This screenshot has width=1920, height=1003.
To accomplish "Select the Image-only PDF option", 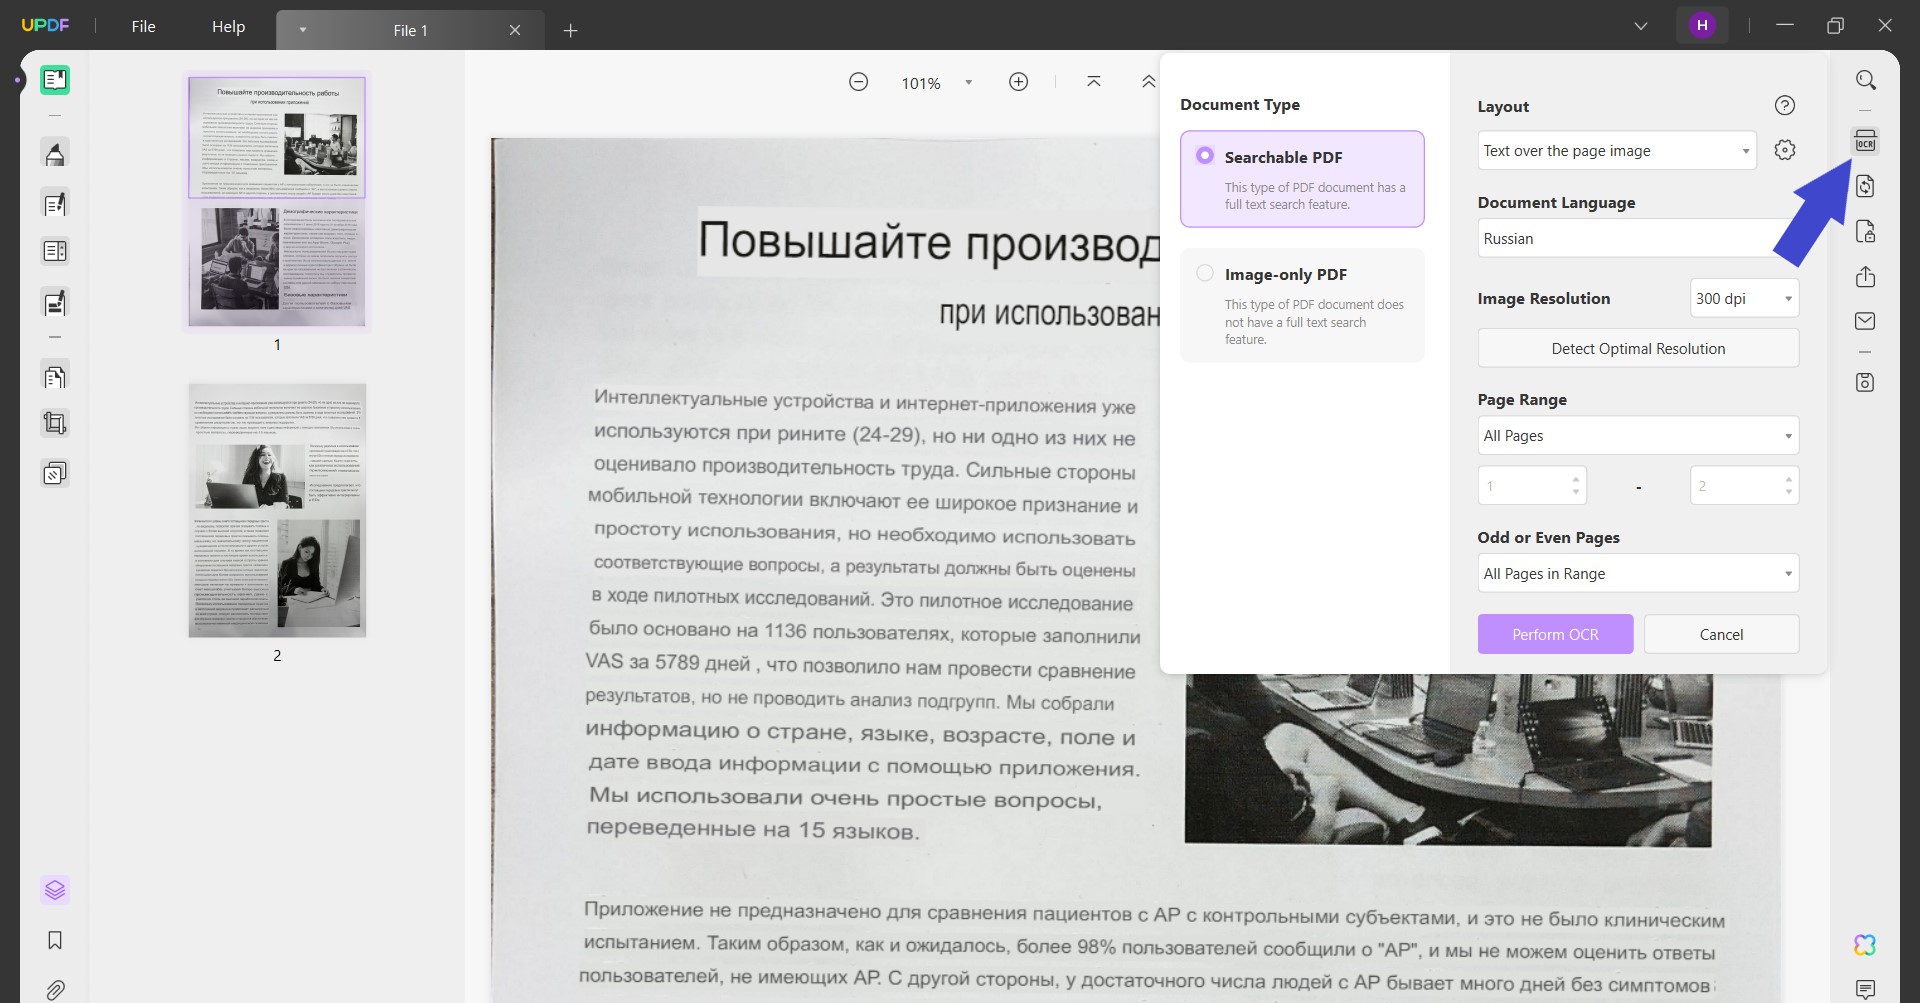I will pyautogui.click(x=1205, y=272).
